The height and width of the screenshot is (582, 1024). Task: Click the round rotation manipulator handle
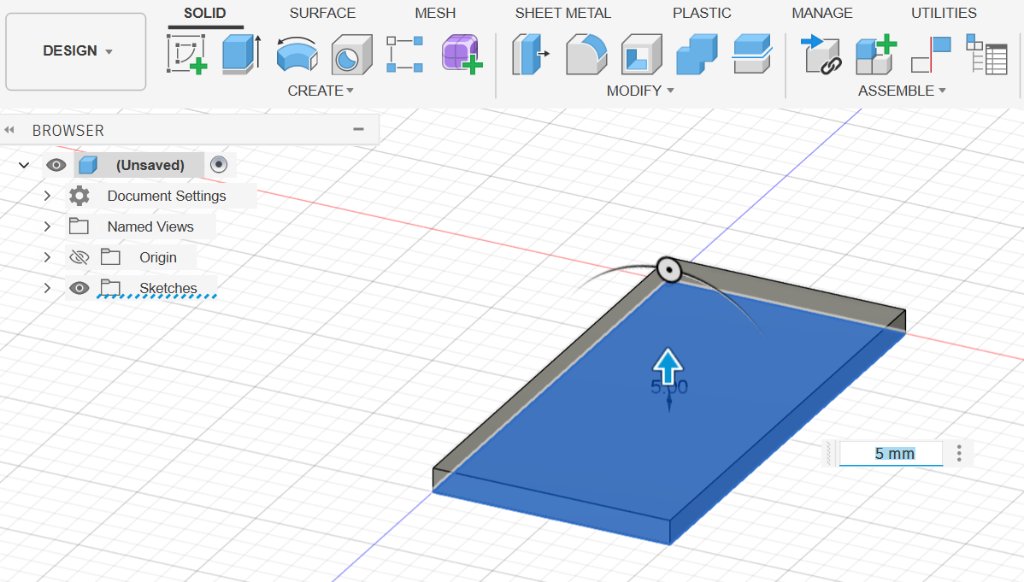coord(669,269)
